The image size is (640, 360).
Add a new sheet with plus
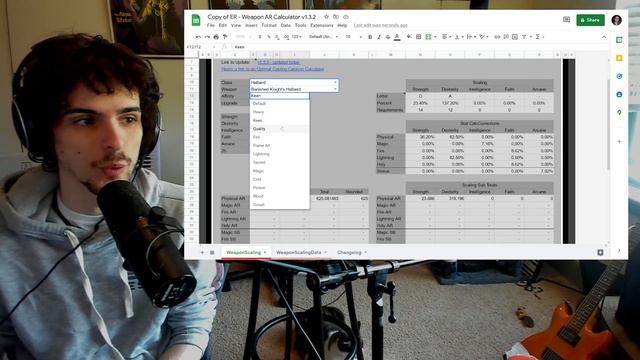pos(202,252)
